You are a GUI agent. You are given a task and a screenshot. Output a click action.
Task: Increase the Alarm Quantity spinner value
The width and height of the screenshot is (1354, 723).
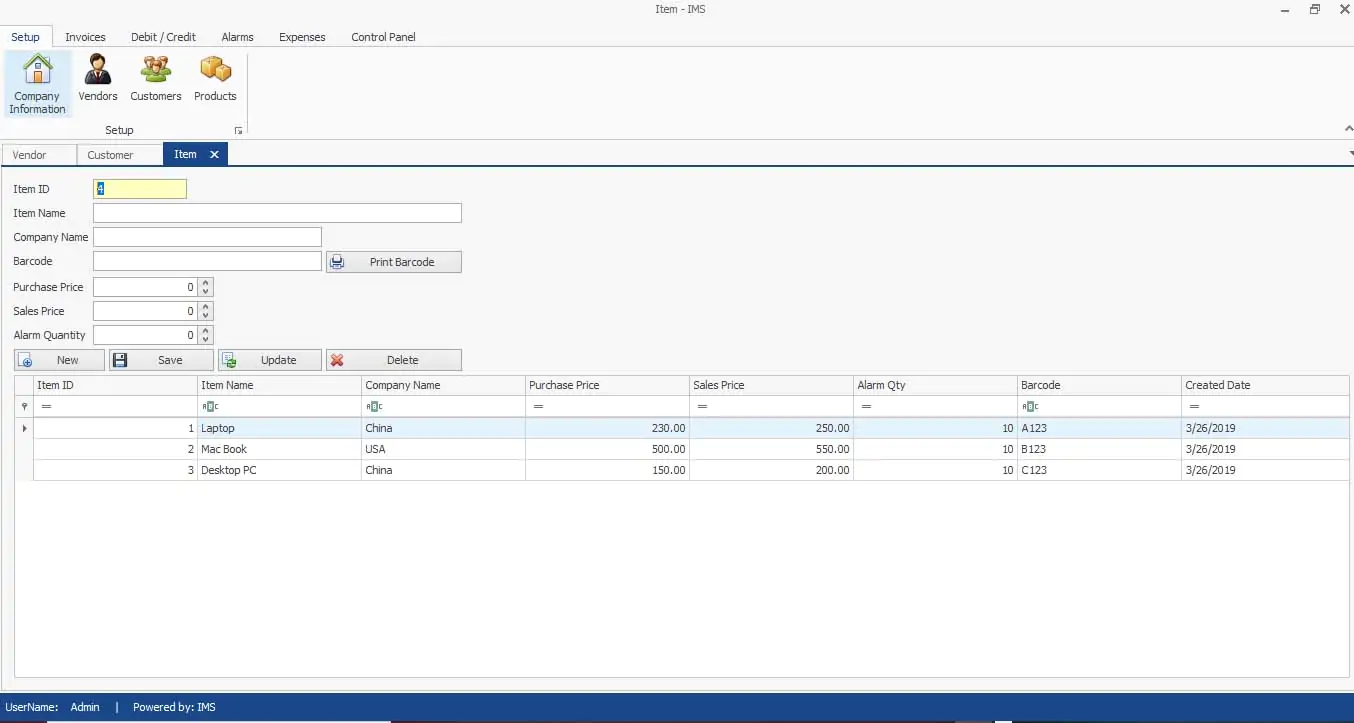205,331
